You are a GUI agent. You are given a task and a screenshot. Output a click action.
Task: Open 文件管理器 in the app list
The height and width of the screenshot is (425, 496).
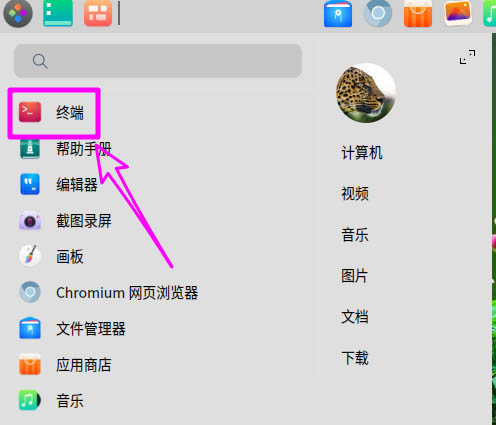tap(72, 329)
